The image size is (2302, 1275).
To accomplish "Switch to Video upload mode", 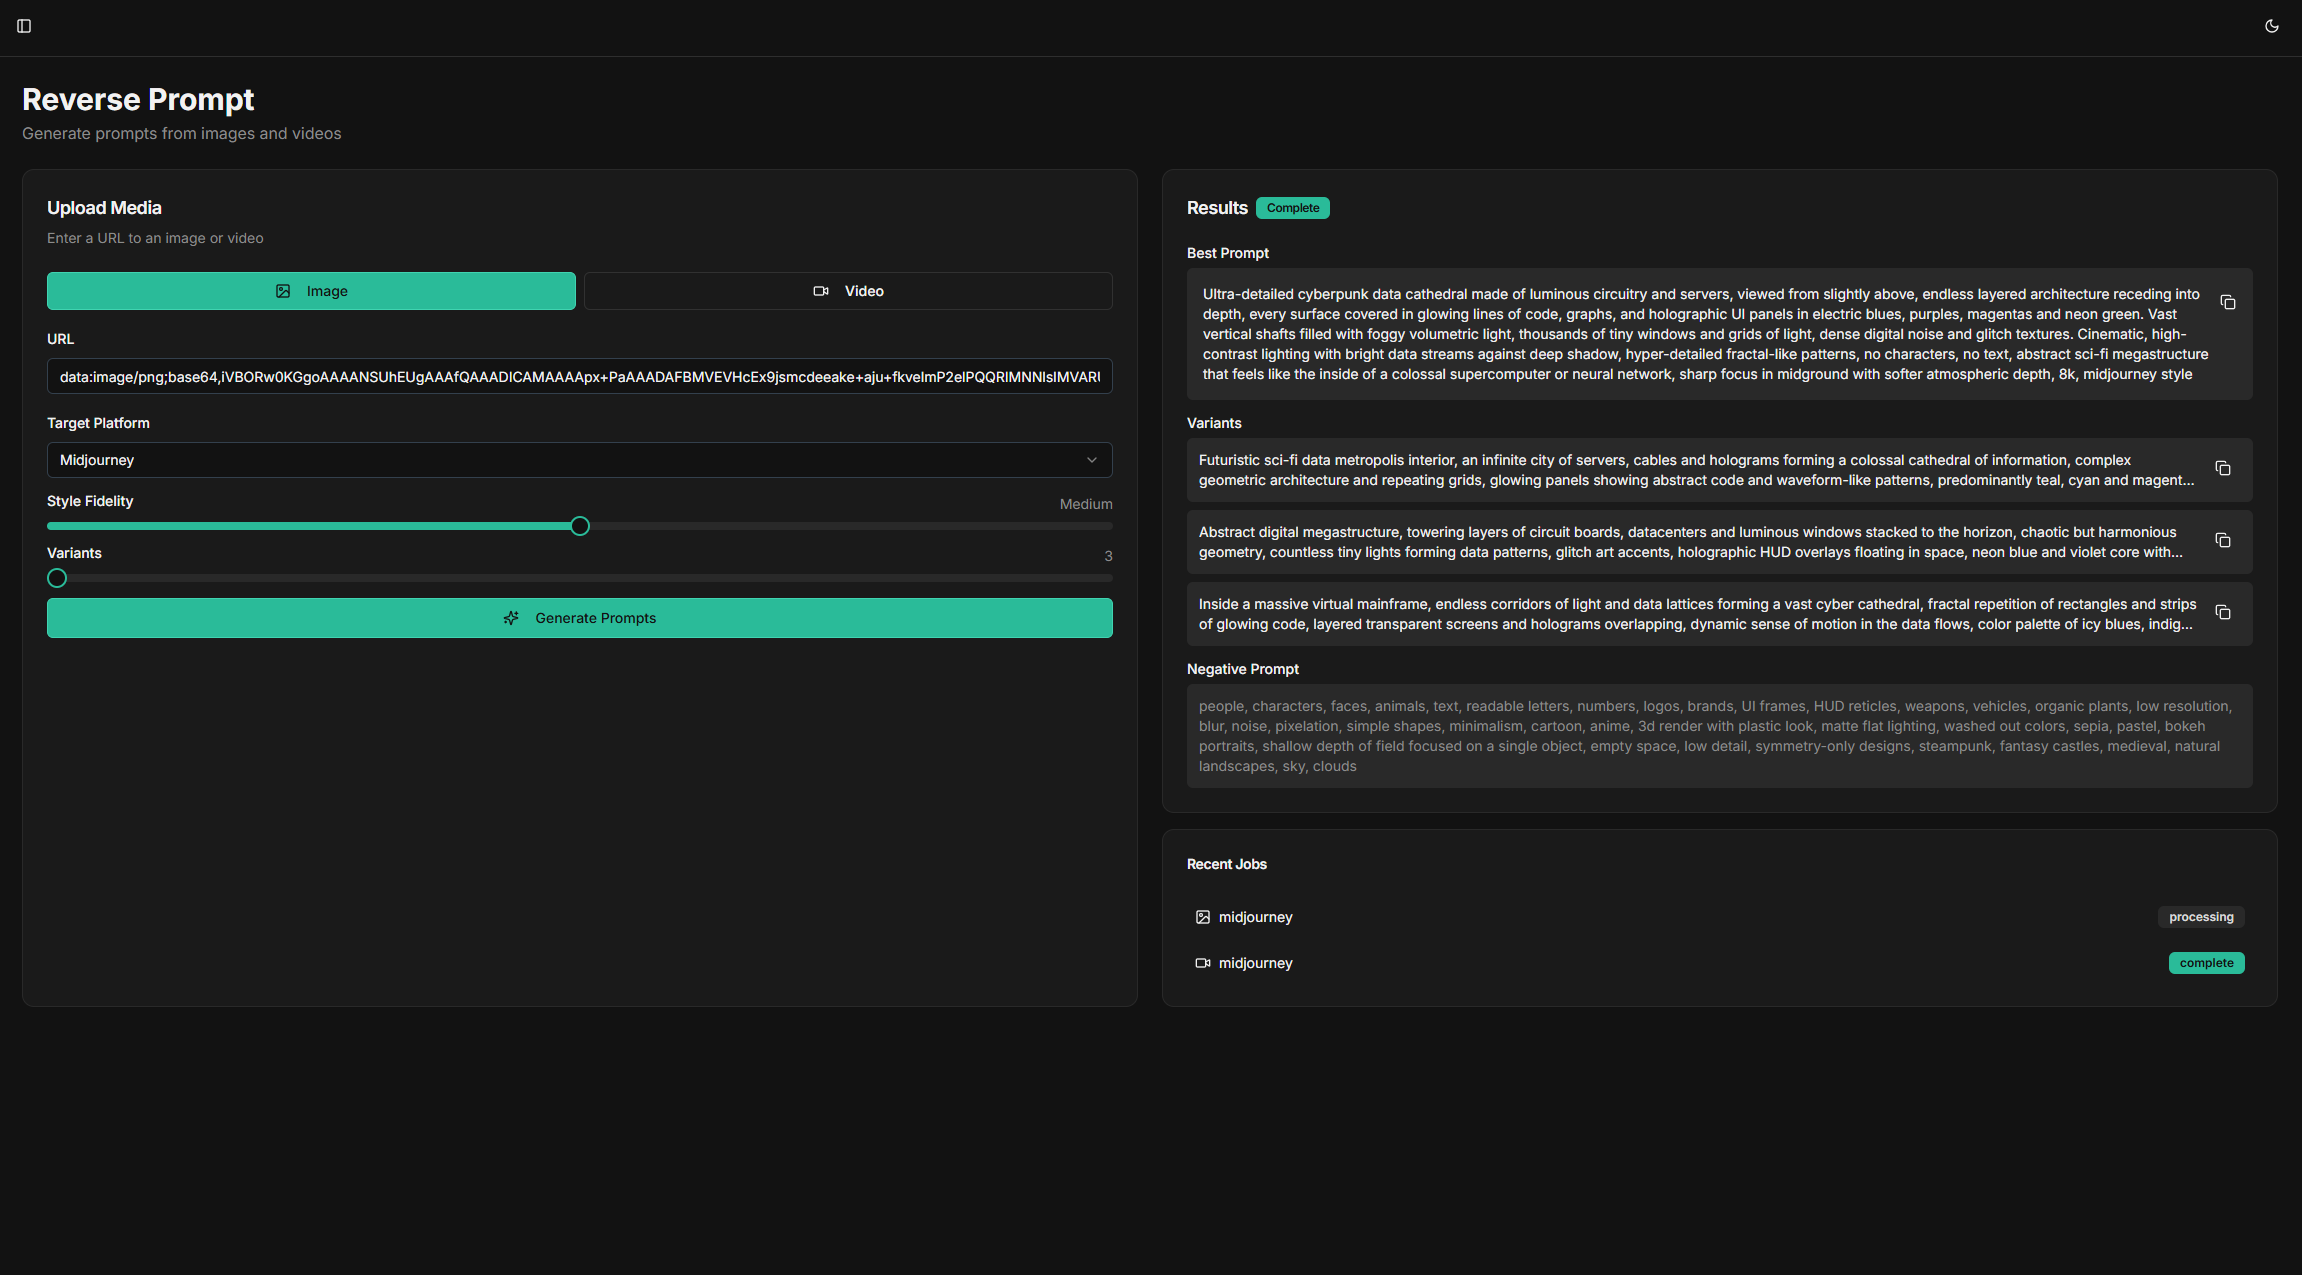I will (x=847, y=290).
